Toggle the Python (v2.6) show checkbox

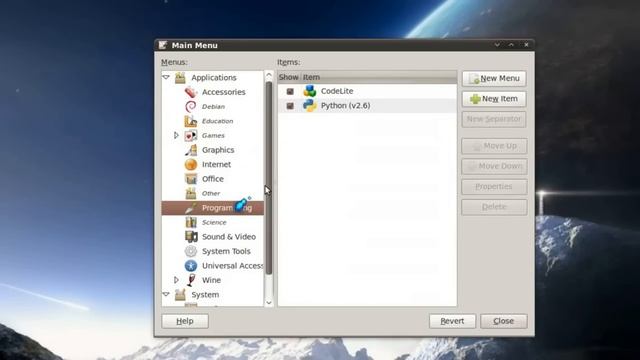(x=290, y=106)
